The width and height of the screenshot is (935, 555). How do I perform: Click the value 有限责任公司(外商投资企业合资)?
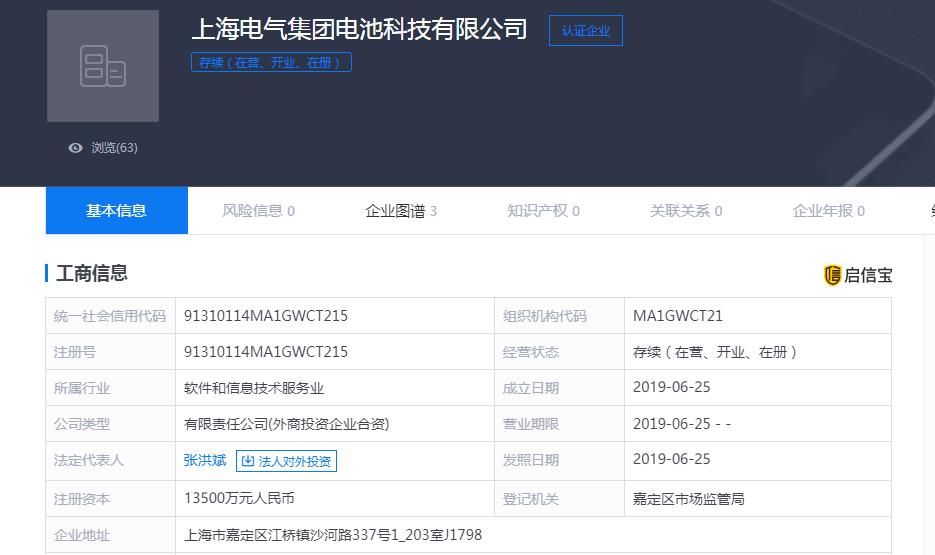(286, 424)
